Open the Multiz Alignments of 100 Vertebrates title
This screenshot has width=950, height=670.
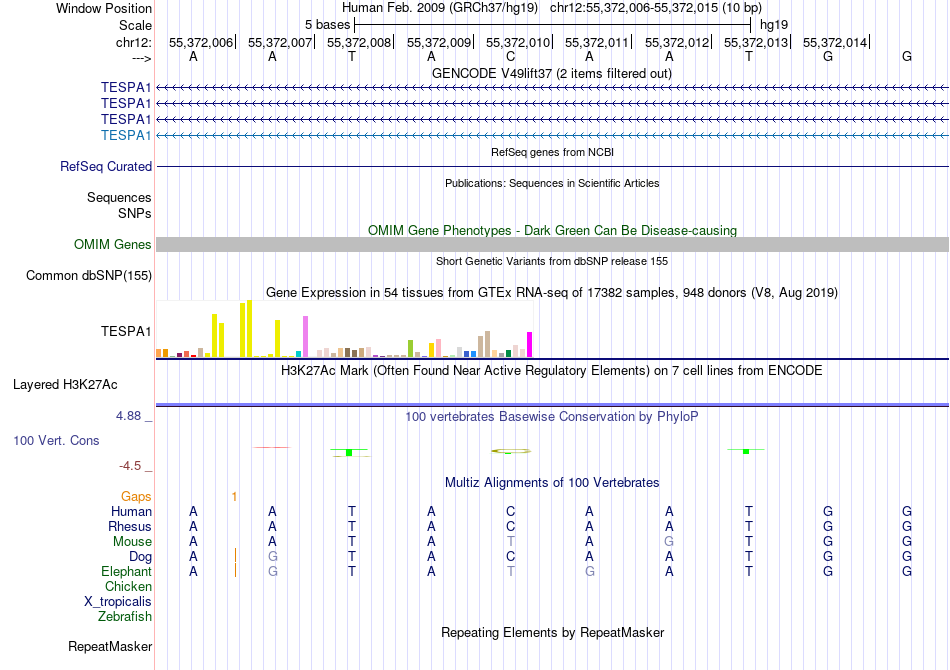pyautogui.click(x=552, y=483)
